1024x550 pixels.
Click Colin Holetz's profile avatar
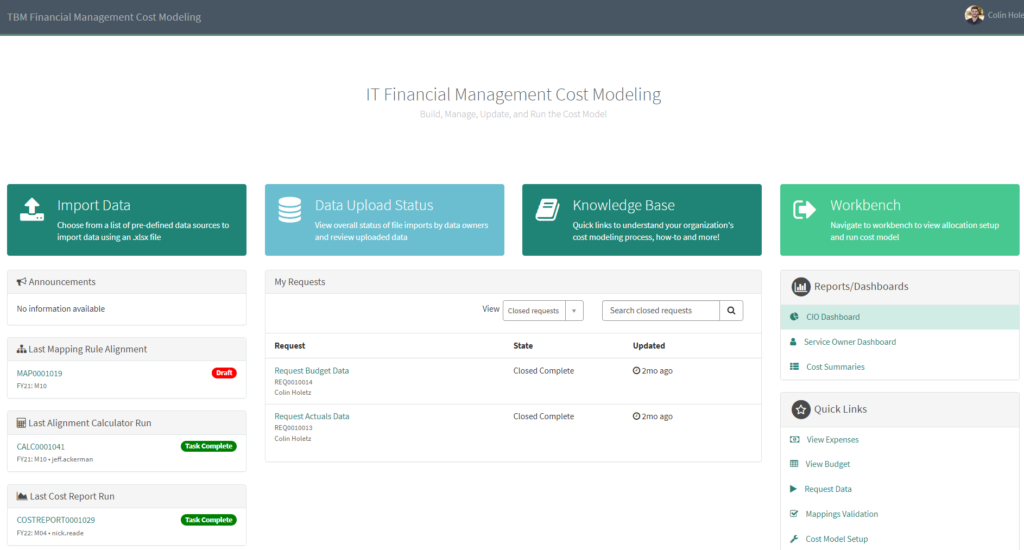[973, 15]
